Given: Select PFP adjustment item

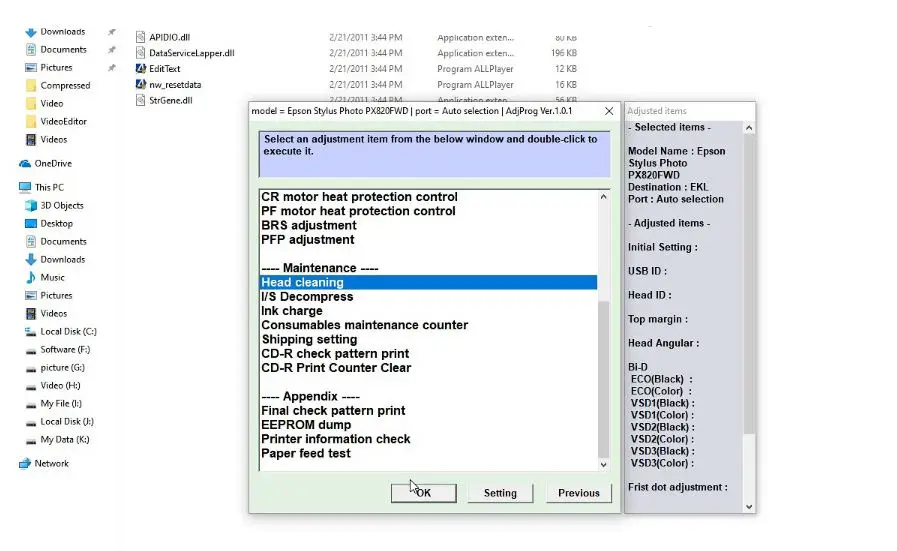Looking at the screenshot, I should [308, 240].
